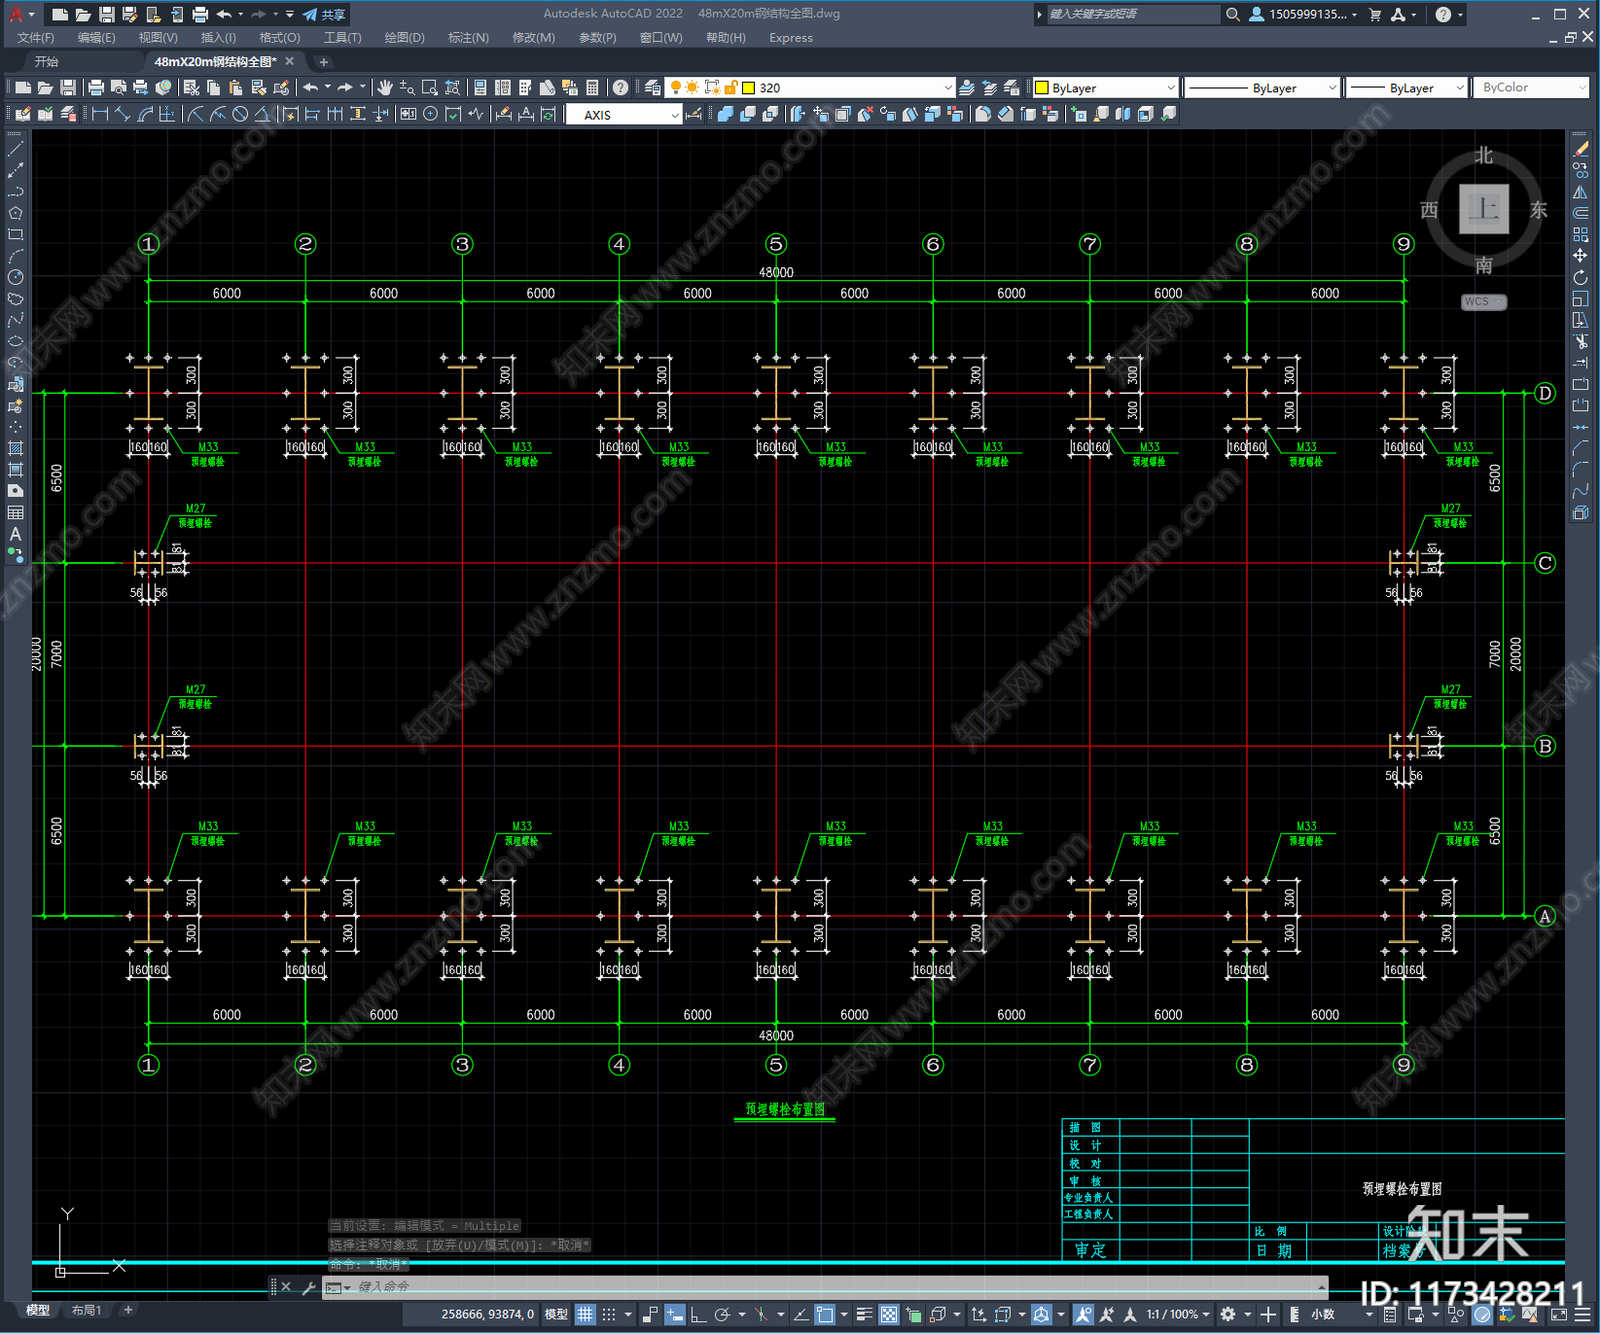Toggle ortho mode in status bar

[698, 1314]
